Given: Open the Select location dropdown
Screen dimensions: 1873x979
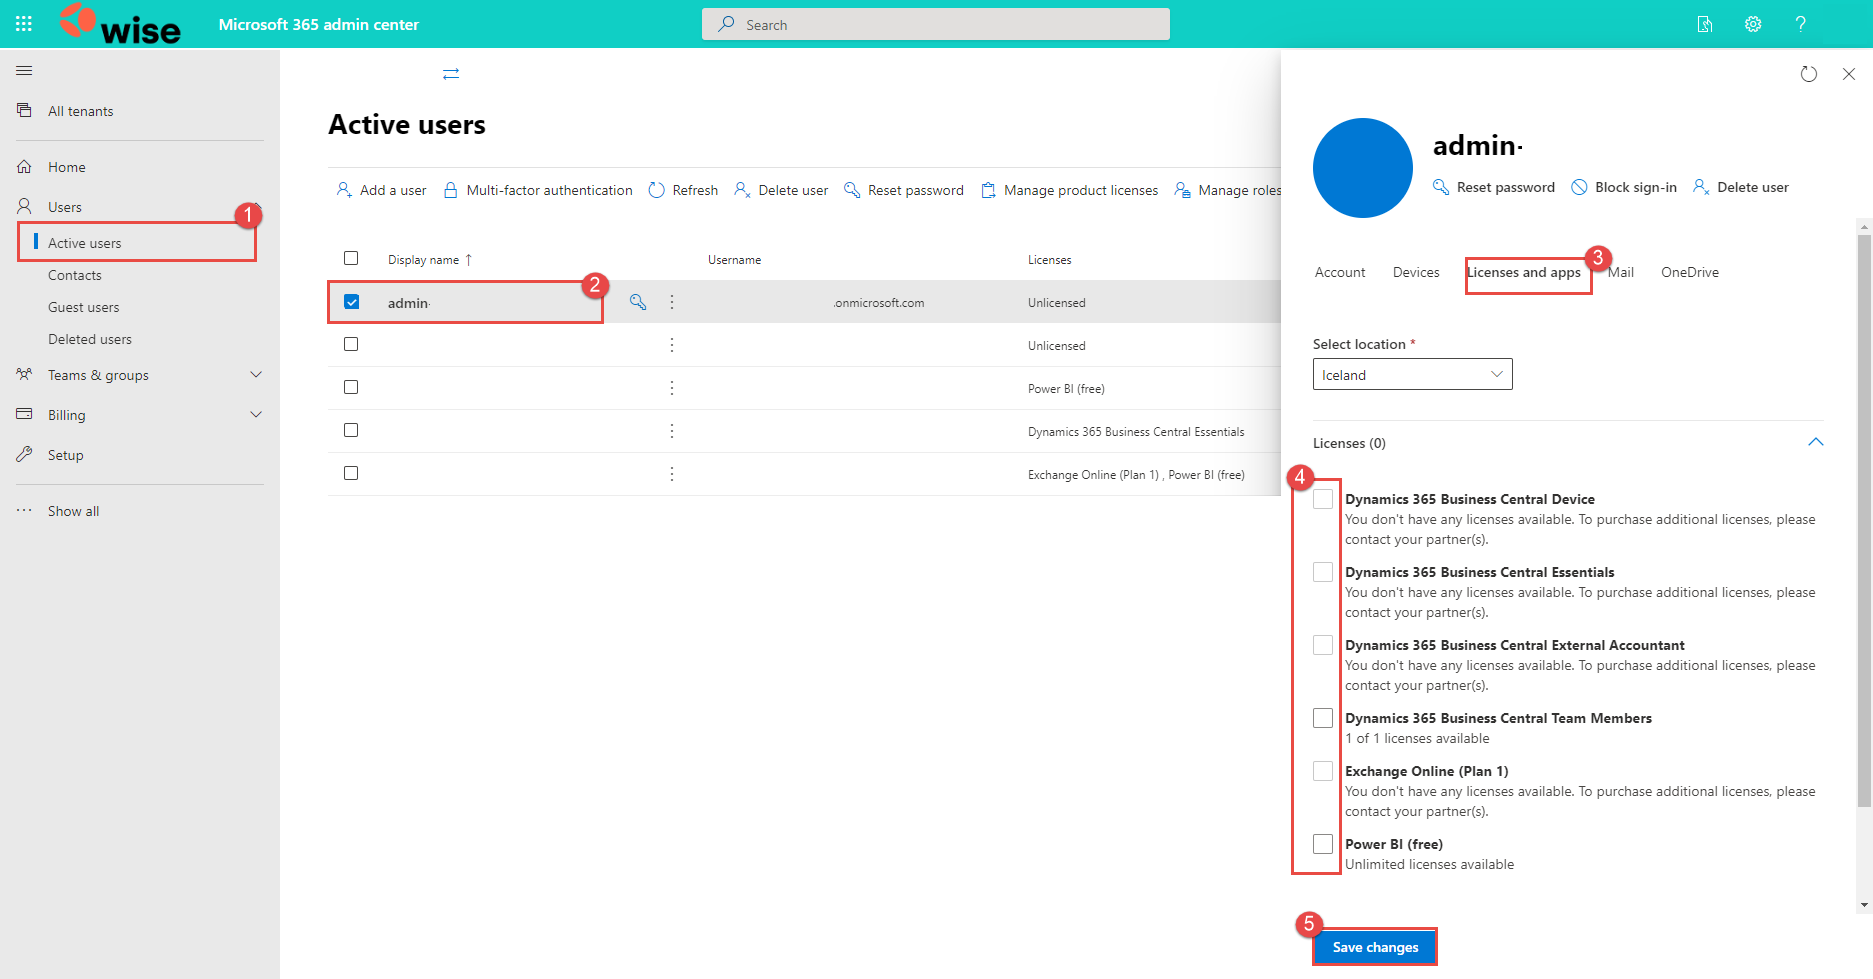Looking at the screenshot, I should pos(1412,375).
